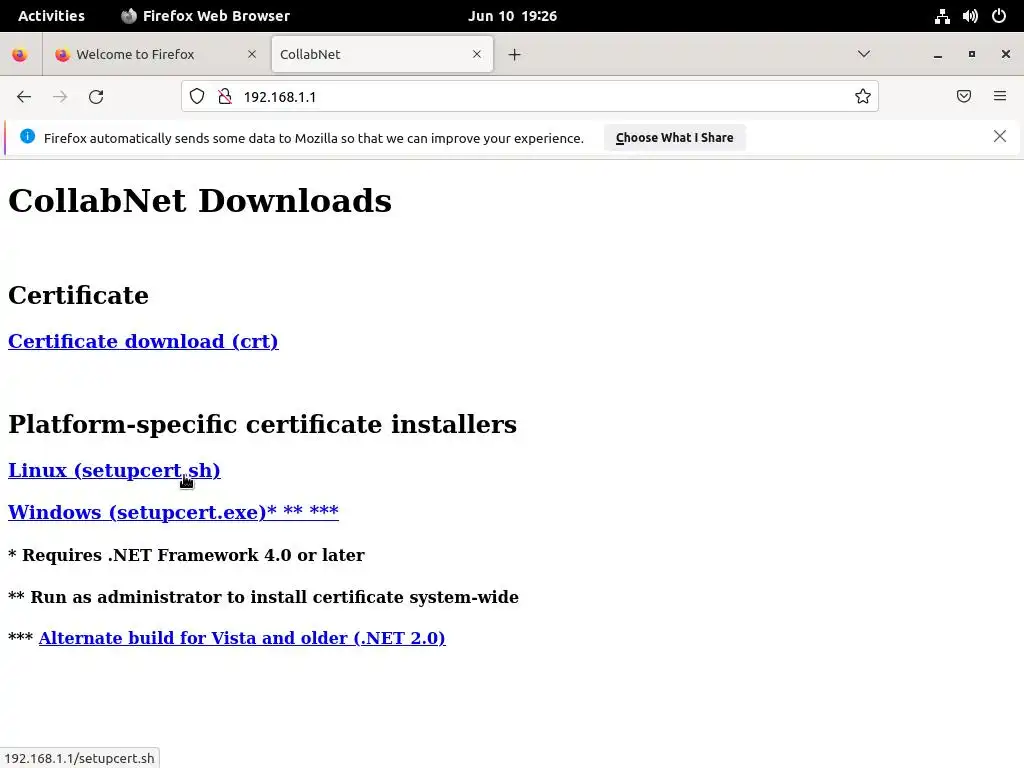
Task: Open the Activities overview
Action: 52,16
